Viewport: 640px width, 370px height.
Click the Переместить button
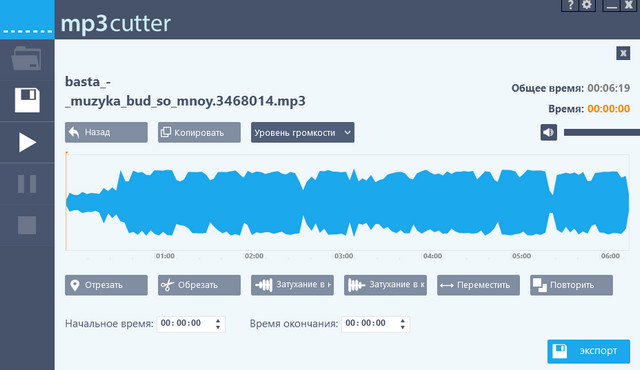click(478, 285)
